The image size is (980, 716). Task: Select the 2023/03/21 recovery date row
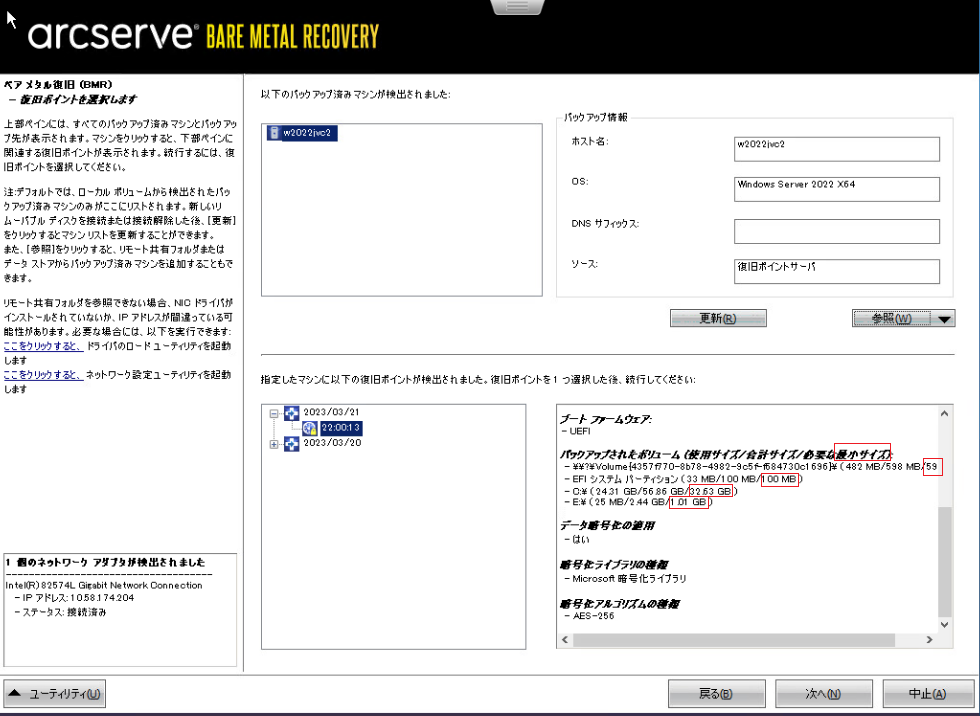pos(331,412)
